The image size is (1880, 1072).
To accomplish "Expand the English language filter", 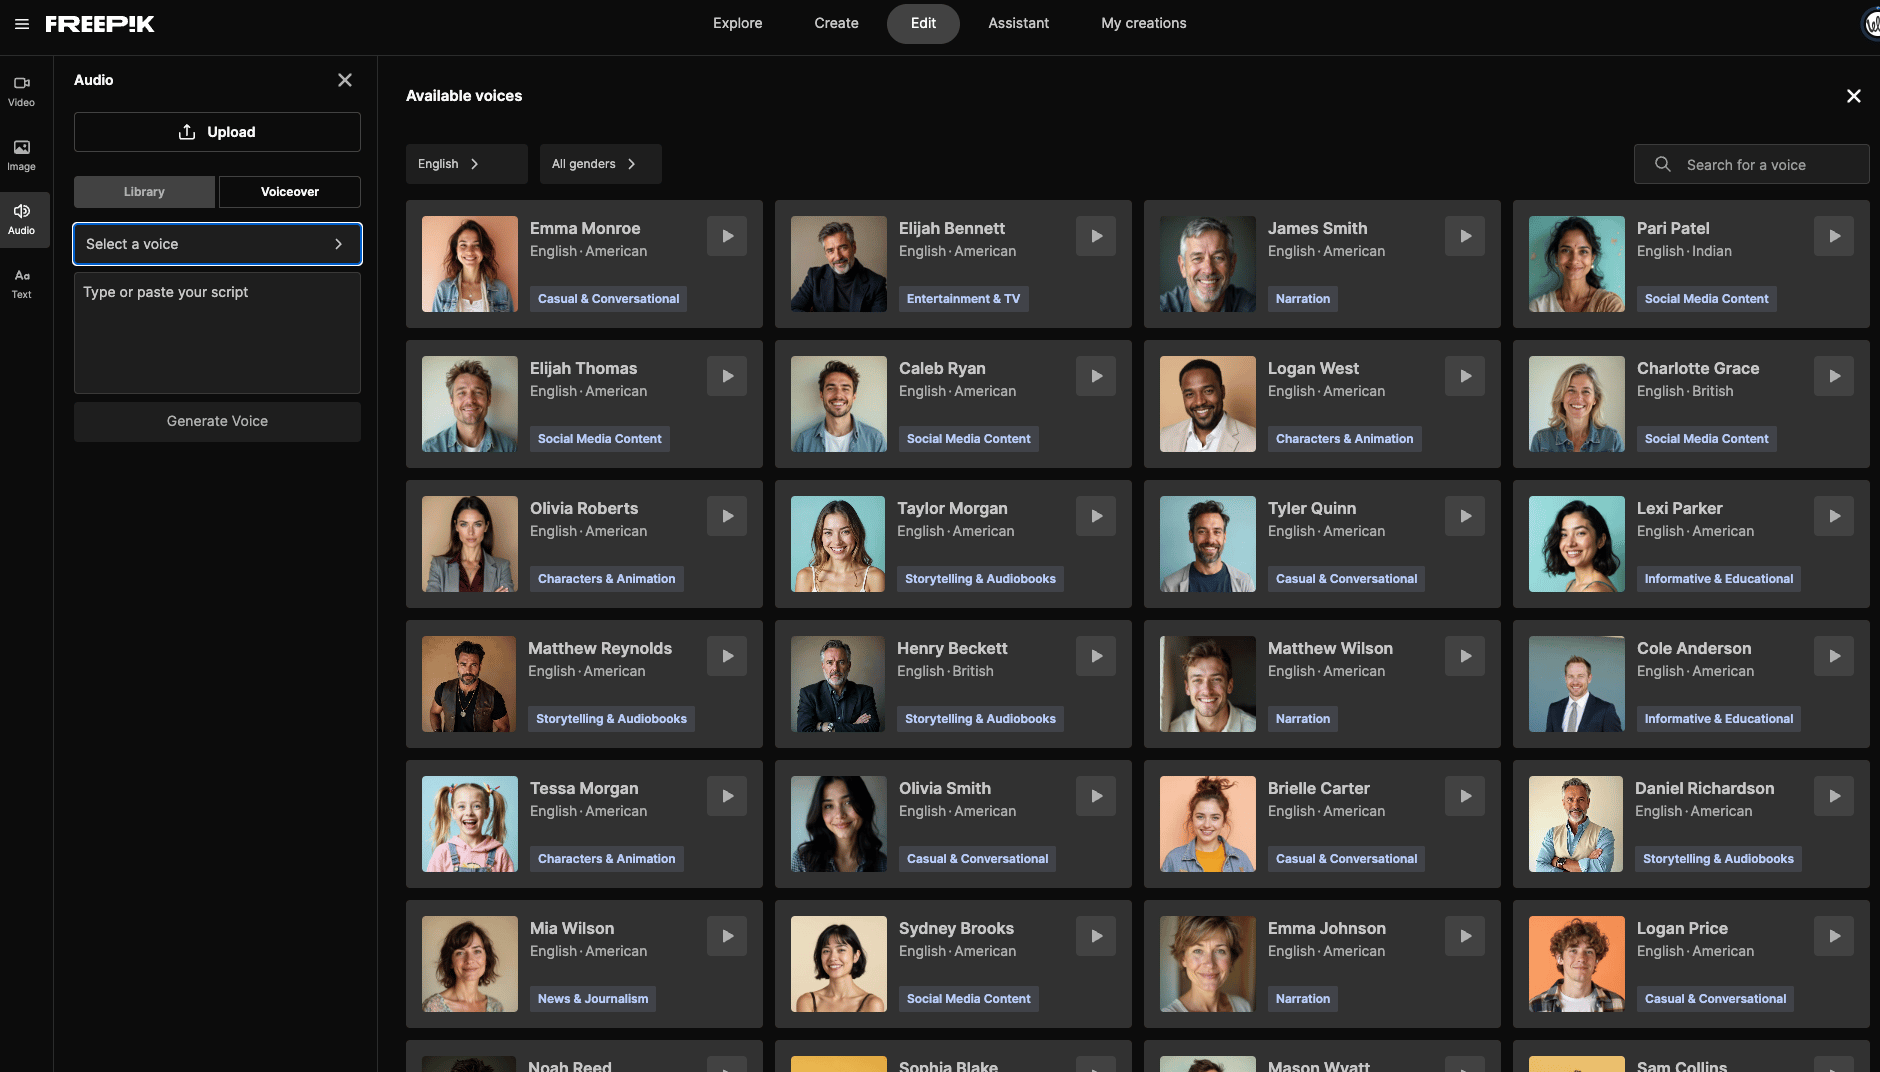I will click(x=467, y=164).
